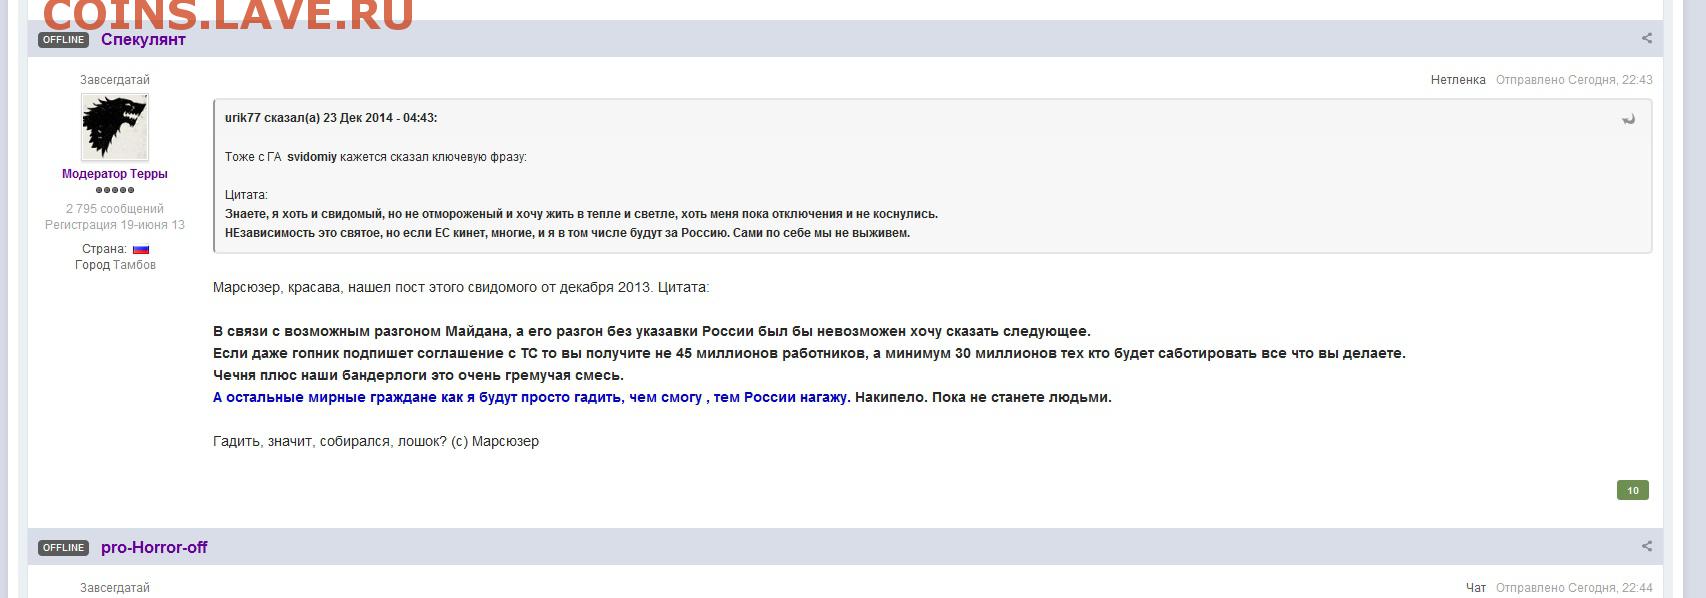Click the 'Чат' forum label

point(1476,588)
